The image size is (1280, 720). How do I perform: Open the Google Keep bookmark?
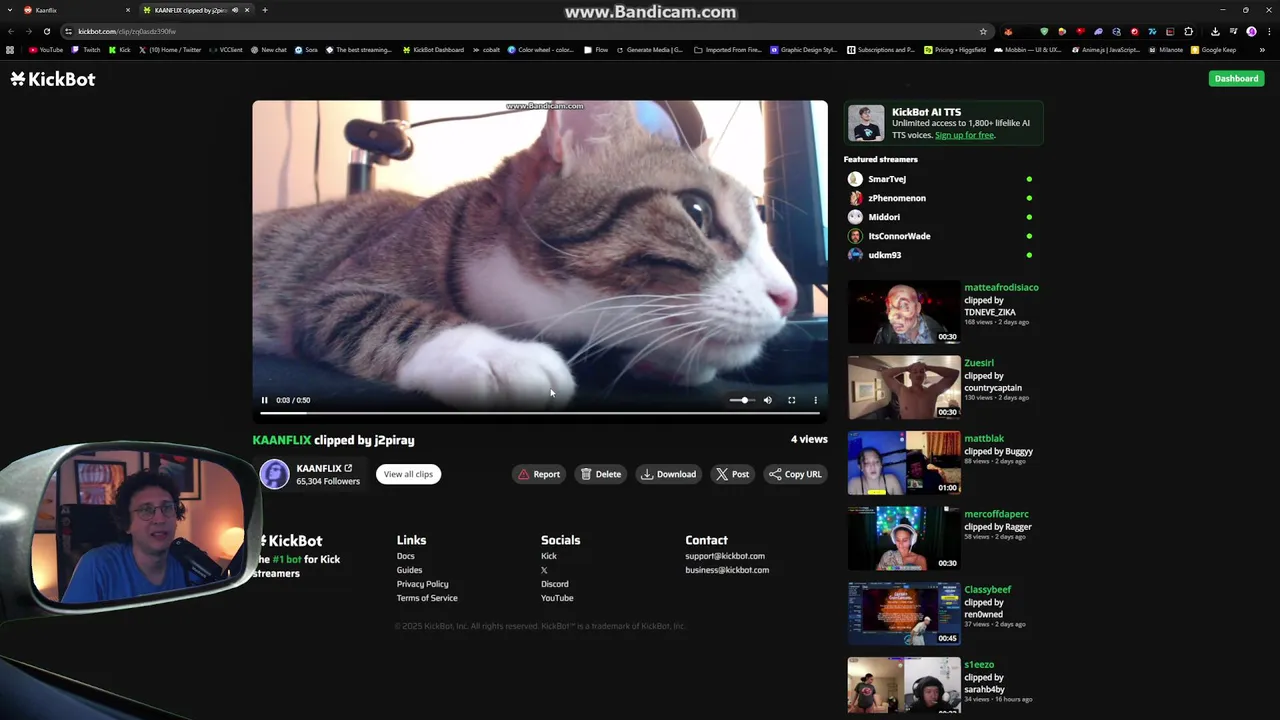pos(1213,50)
